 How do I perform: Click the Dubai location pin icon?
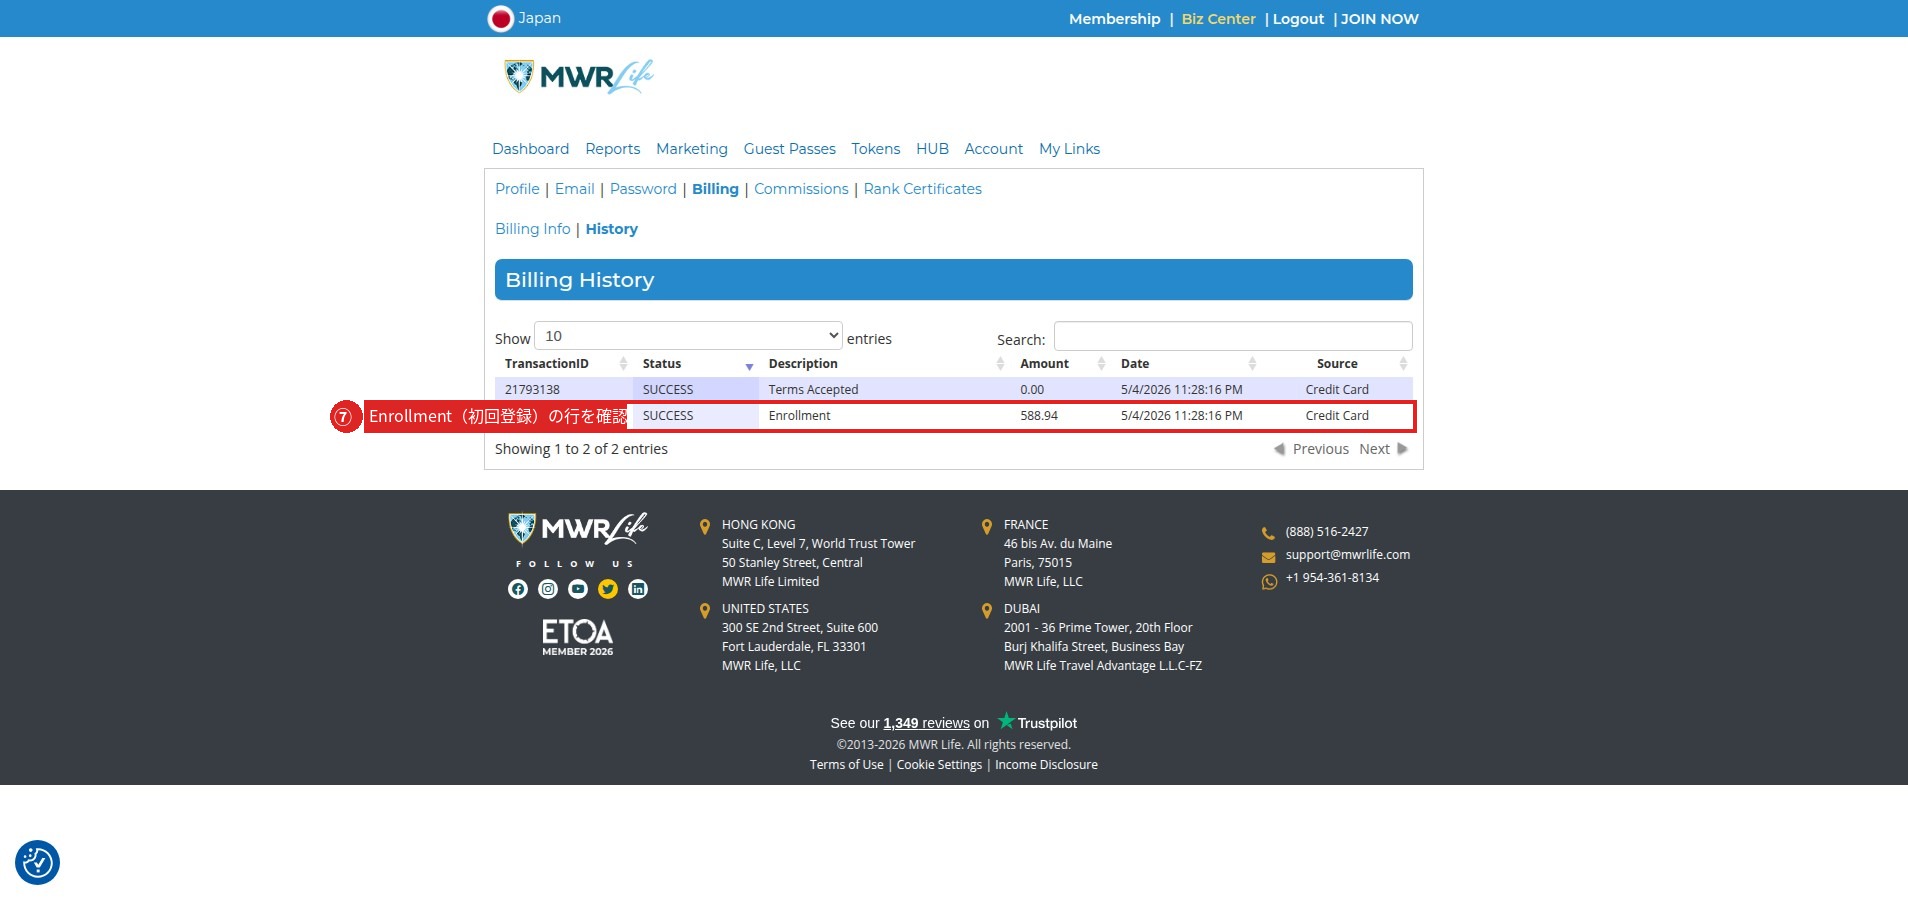(x=987, y=610)
